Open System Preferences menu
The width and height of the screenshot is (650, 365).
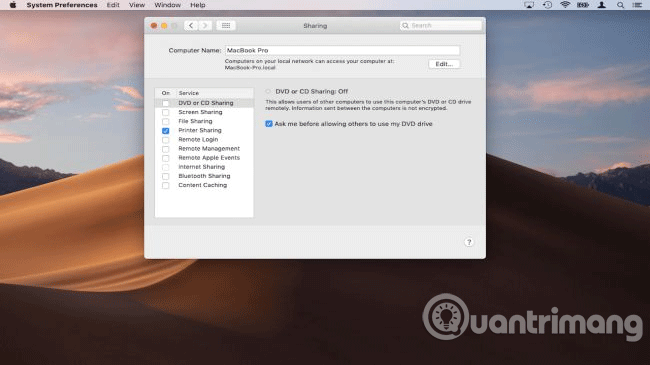62,5
